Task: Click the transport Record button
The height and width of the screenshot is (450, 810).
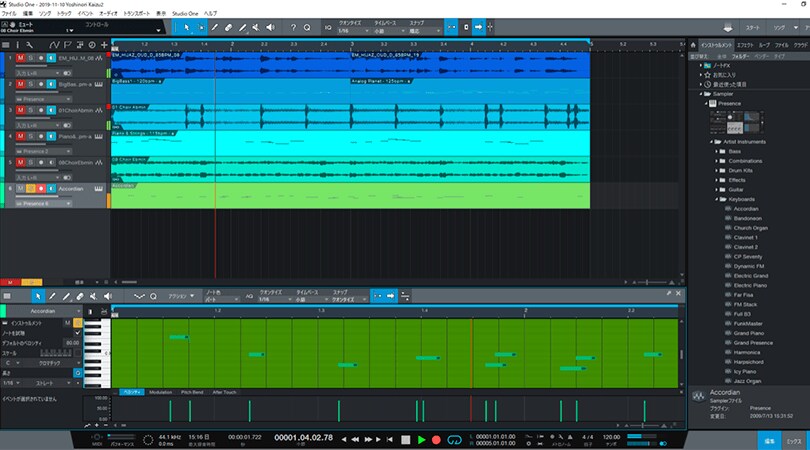Action: coord(436,440)
